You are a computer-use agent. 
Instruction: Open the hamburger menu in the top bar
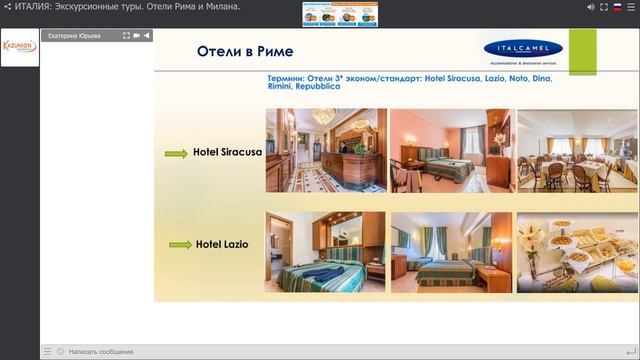coord(631,7)
